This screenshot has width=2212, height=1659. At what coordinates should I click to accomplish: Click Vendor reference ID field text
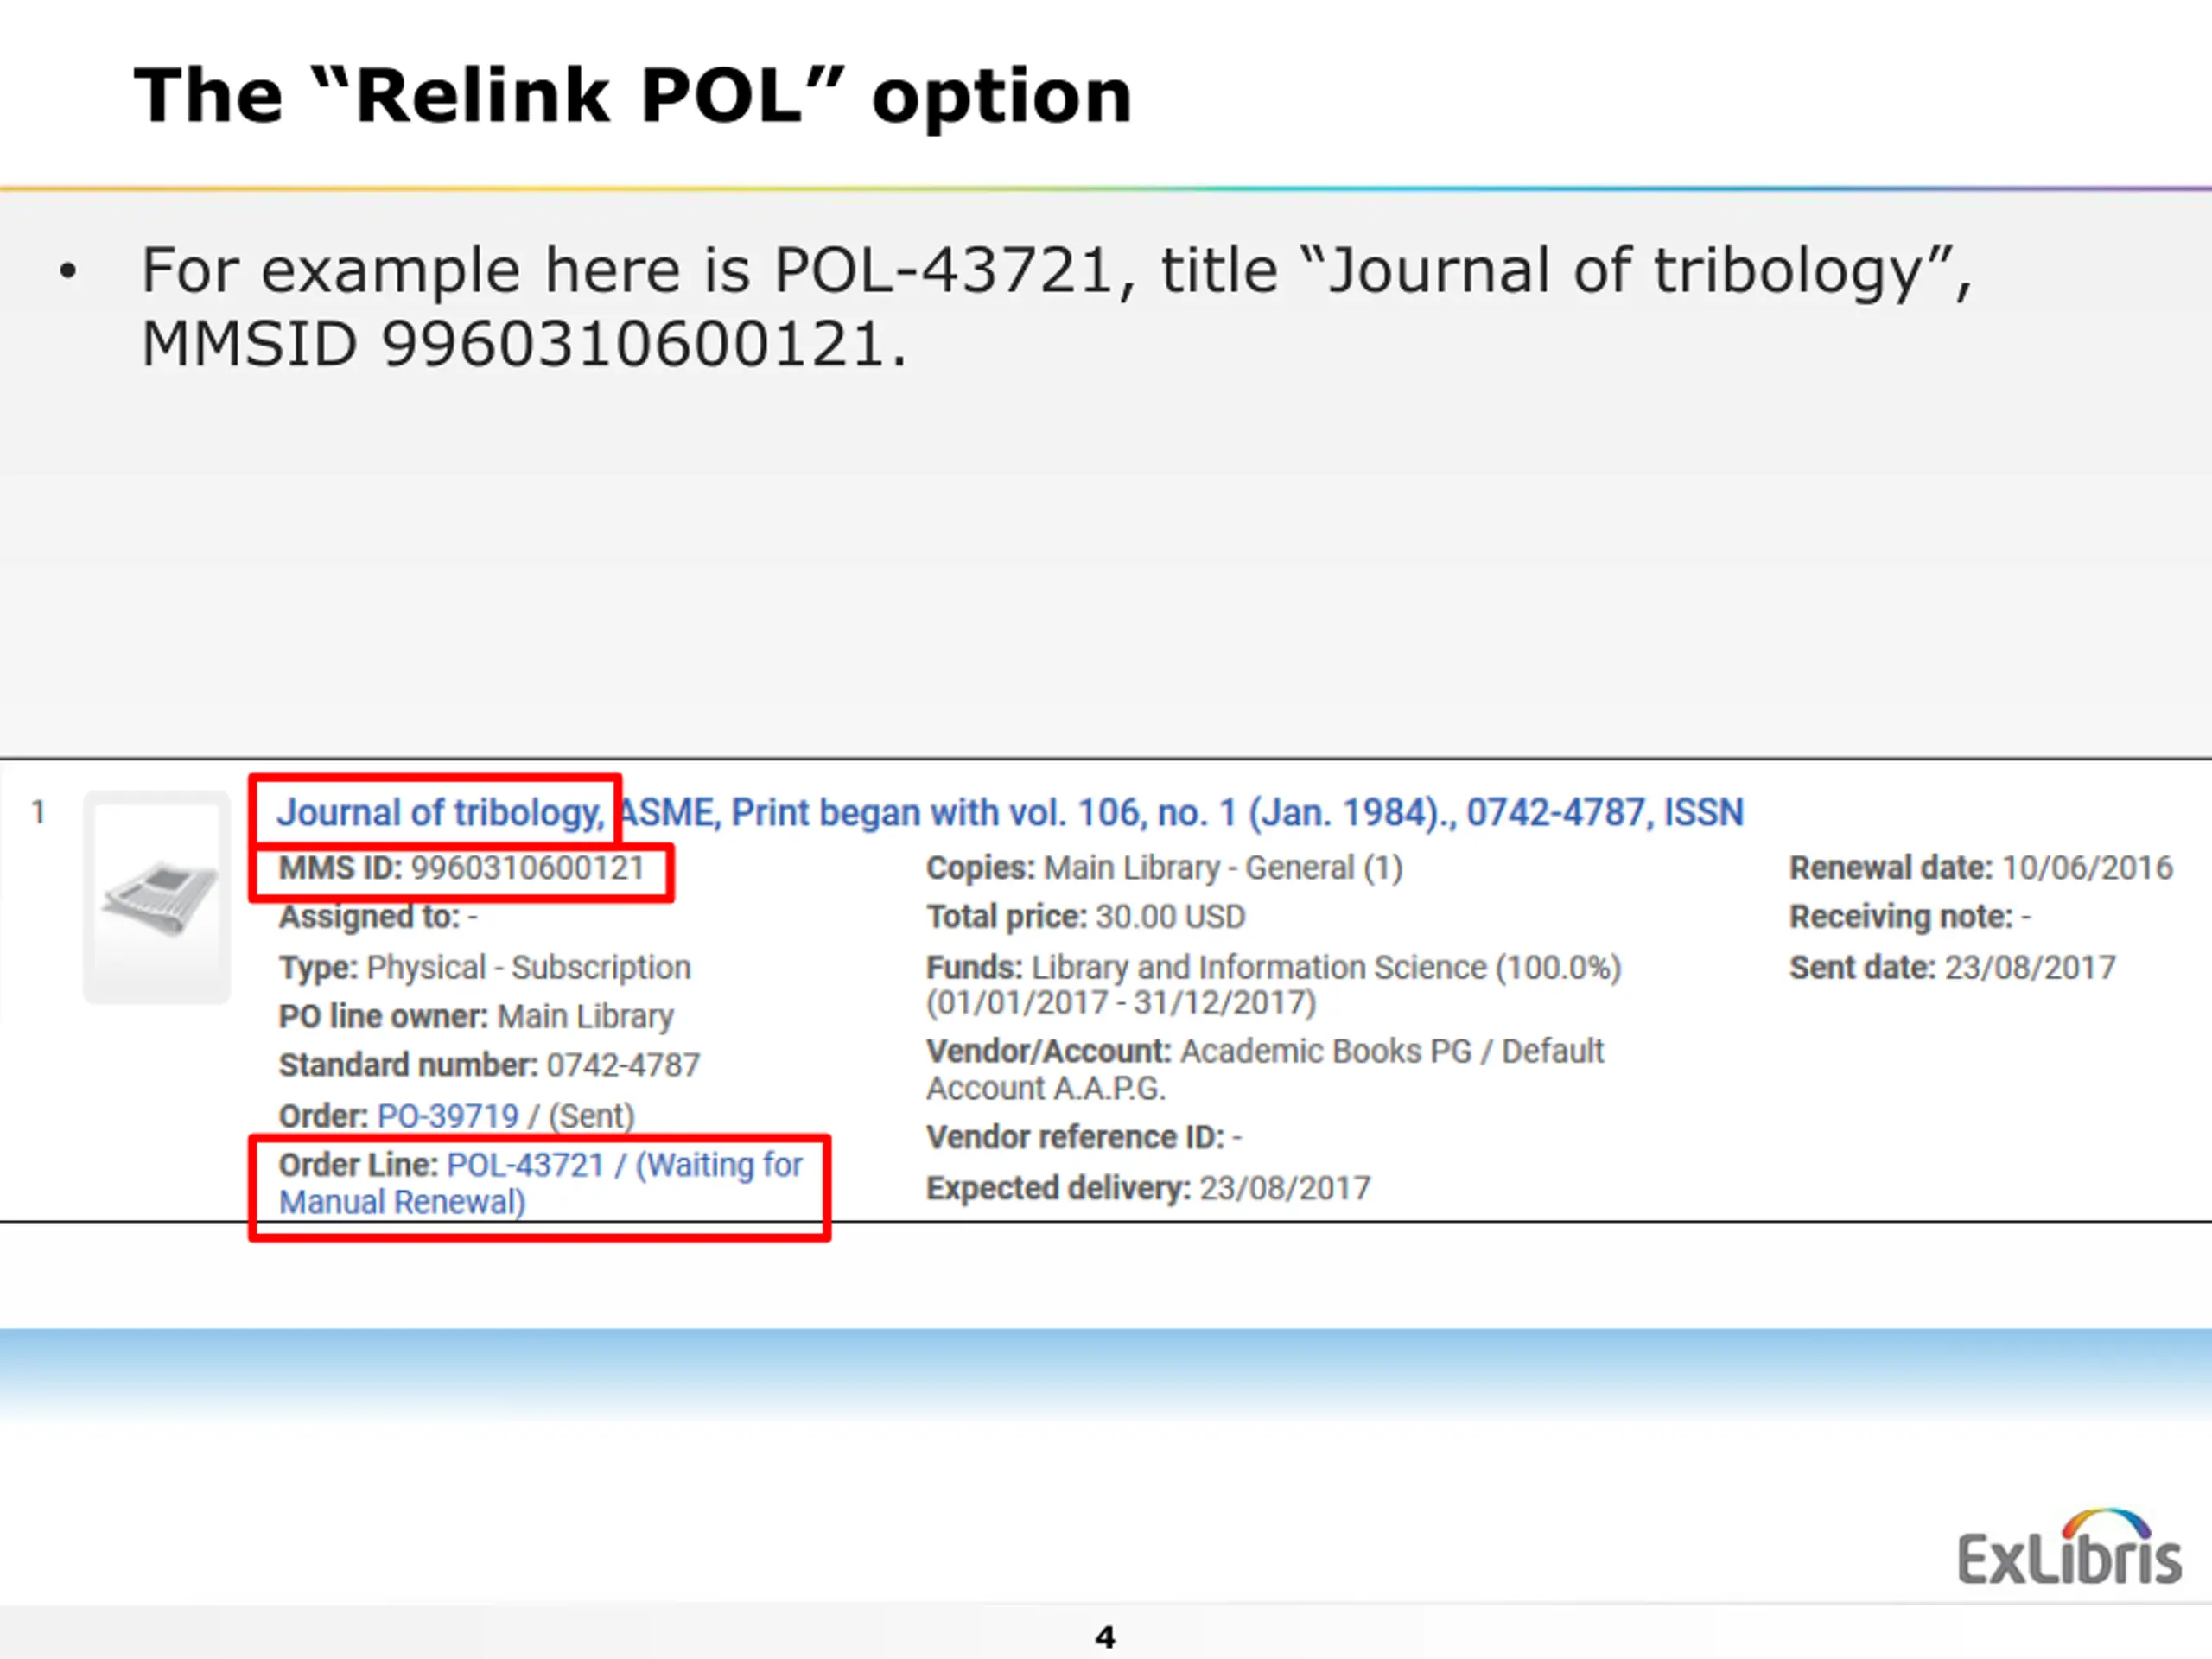(x=1083, y=1137)
